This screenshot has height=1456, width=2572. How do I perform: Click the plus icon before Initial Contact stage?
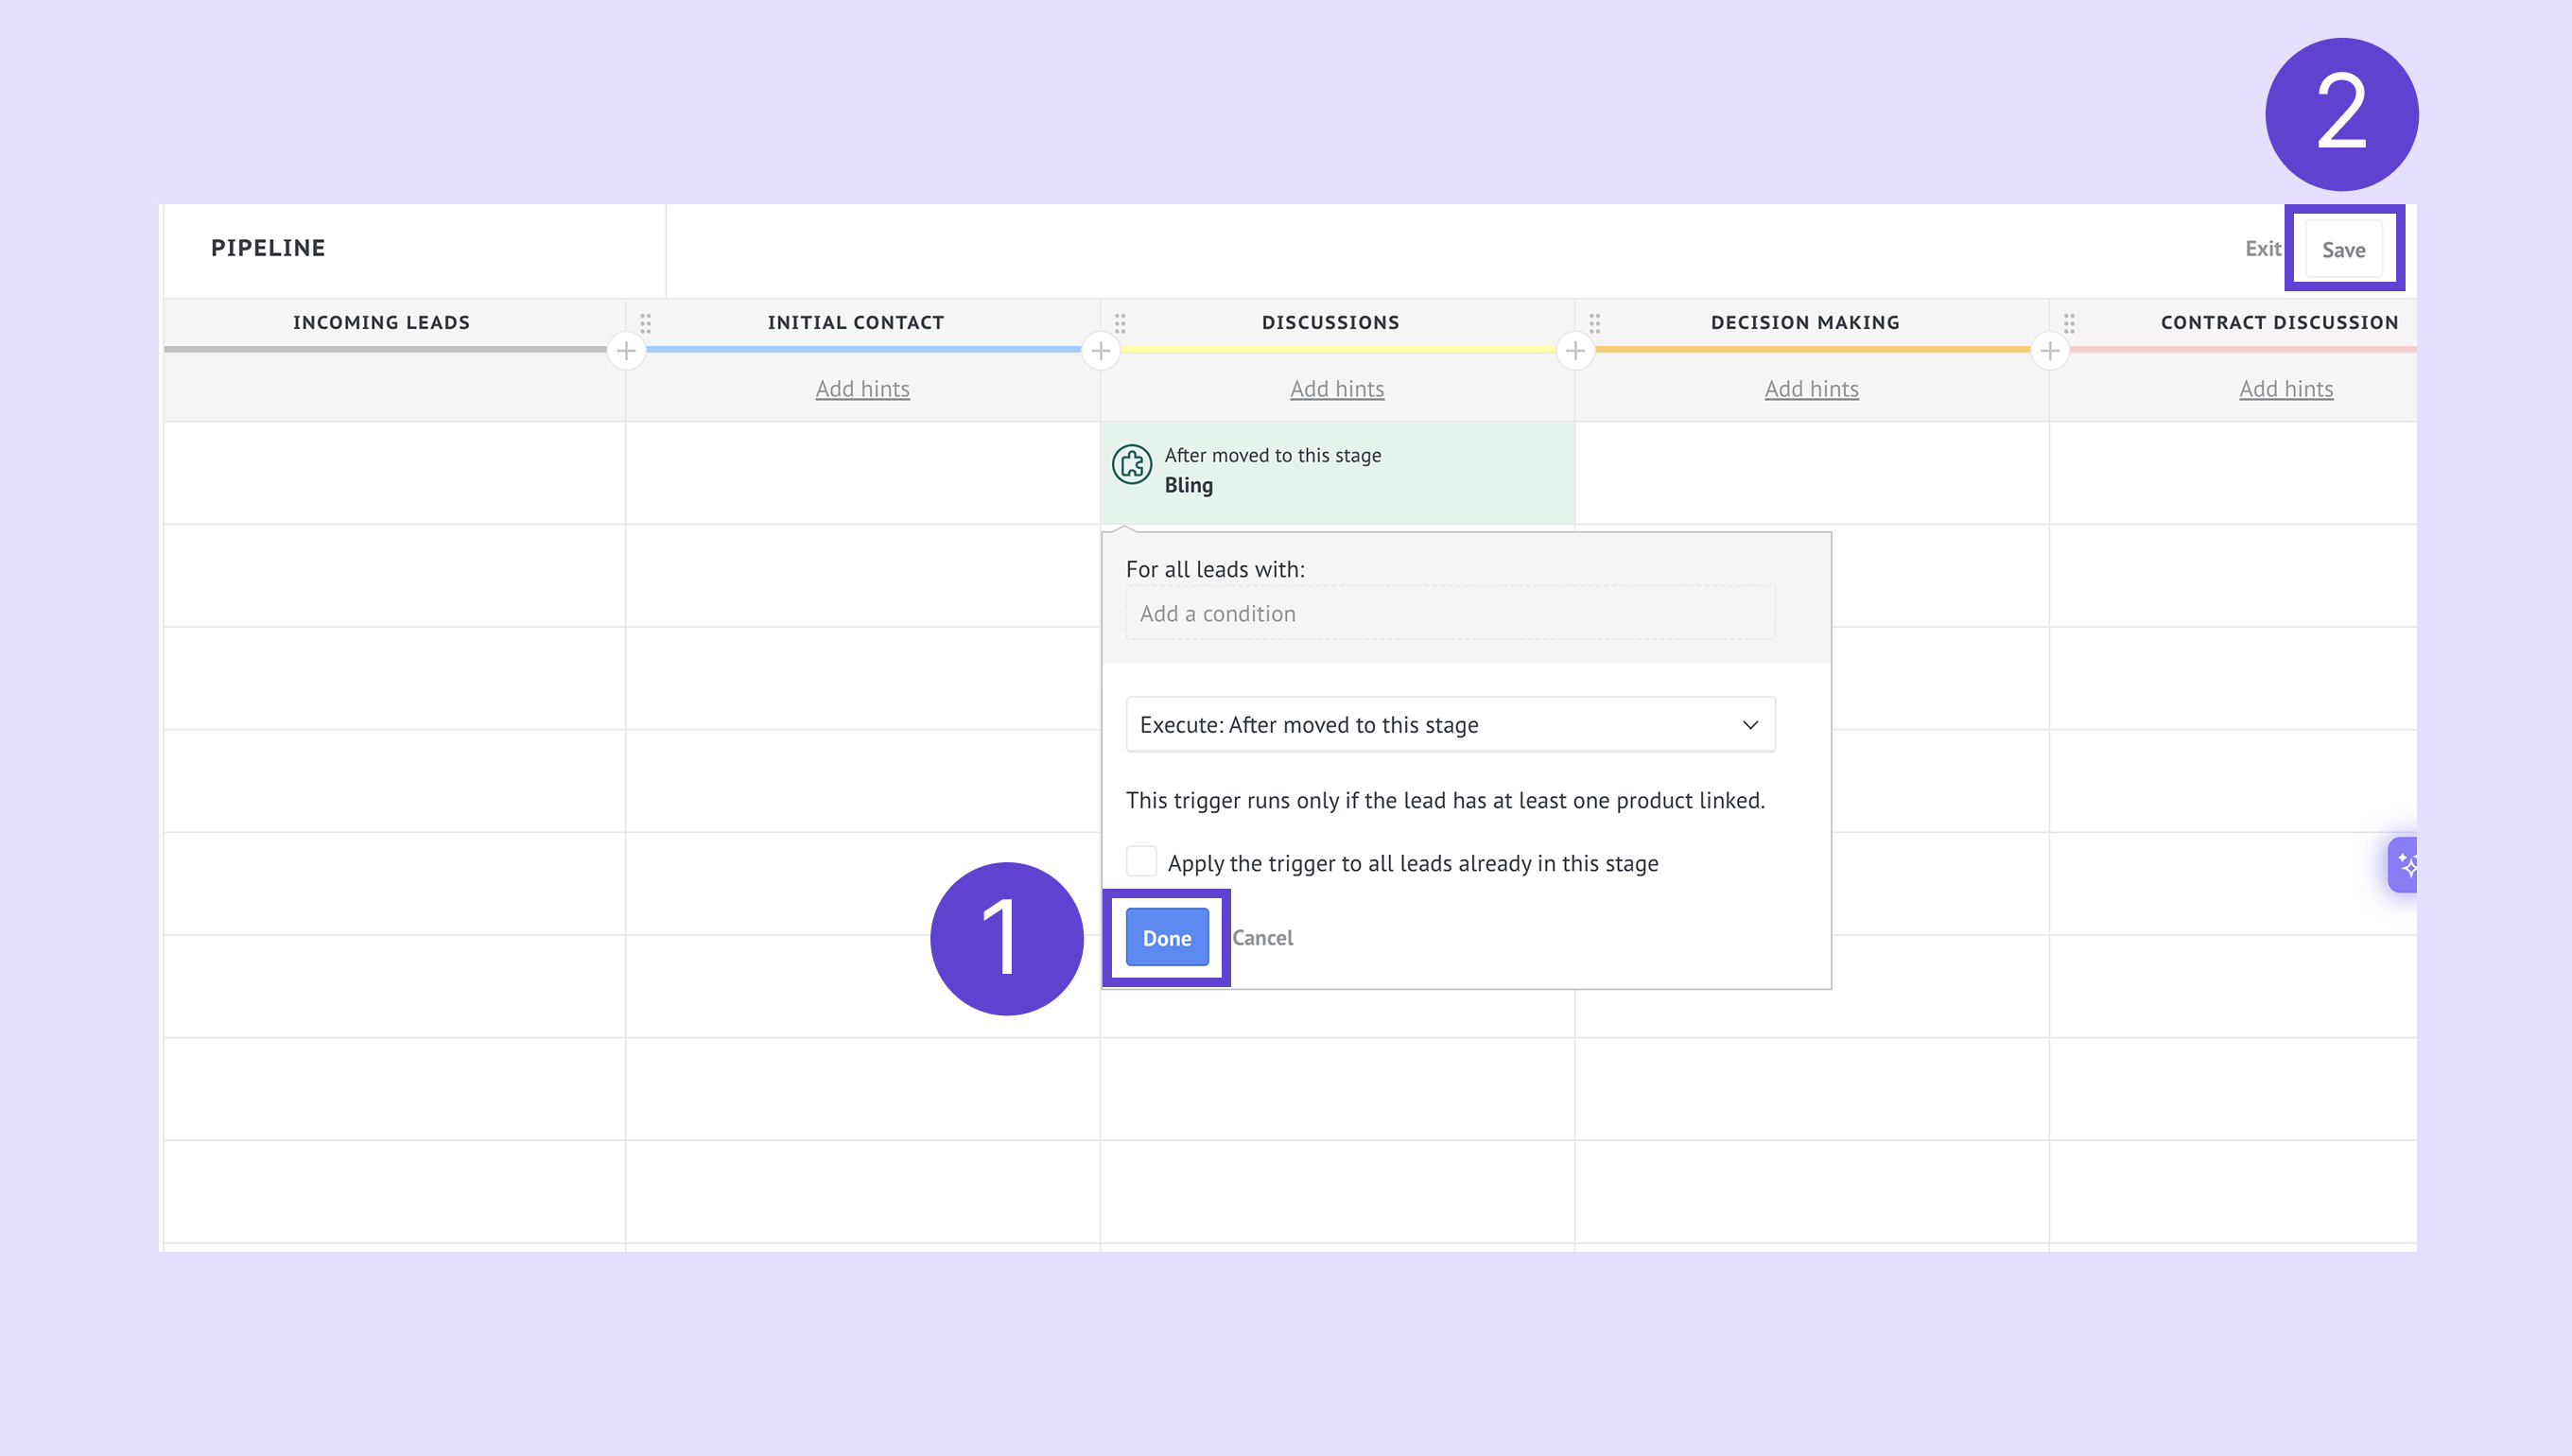(x=626, y=351)
